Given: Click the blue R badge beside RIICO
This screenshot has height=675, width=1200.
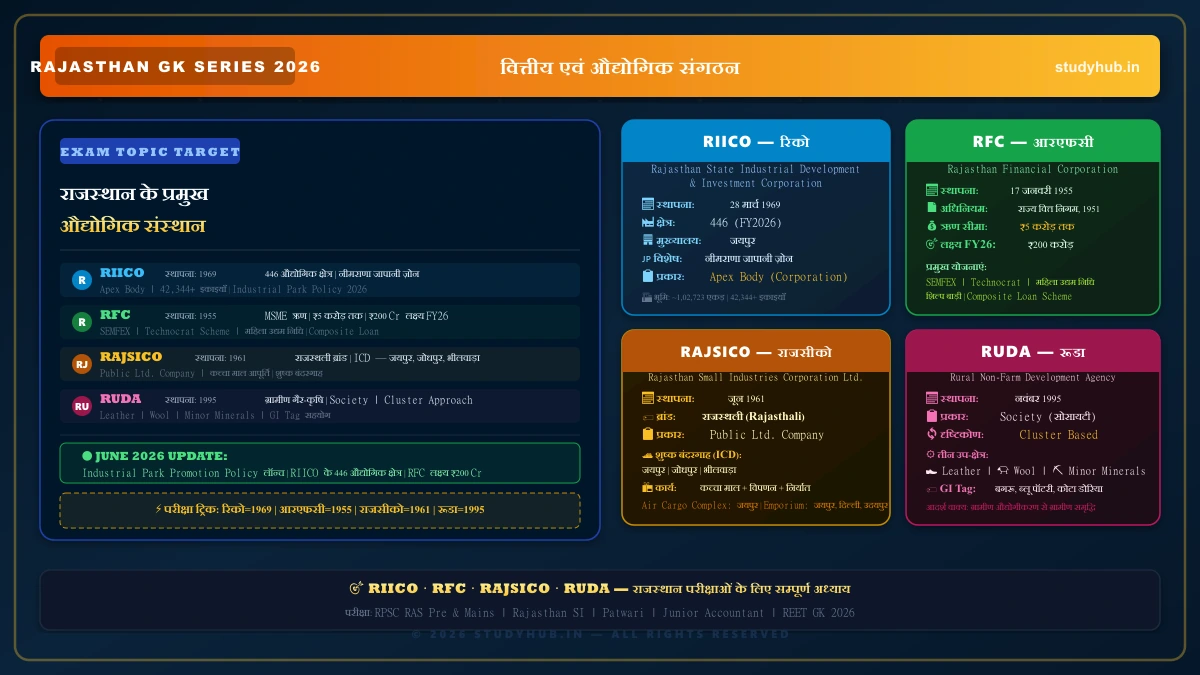Looking at the screenshot, I should pyautogui.click(x=82, y=280).
